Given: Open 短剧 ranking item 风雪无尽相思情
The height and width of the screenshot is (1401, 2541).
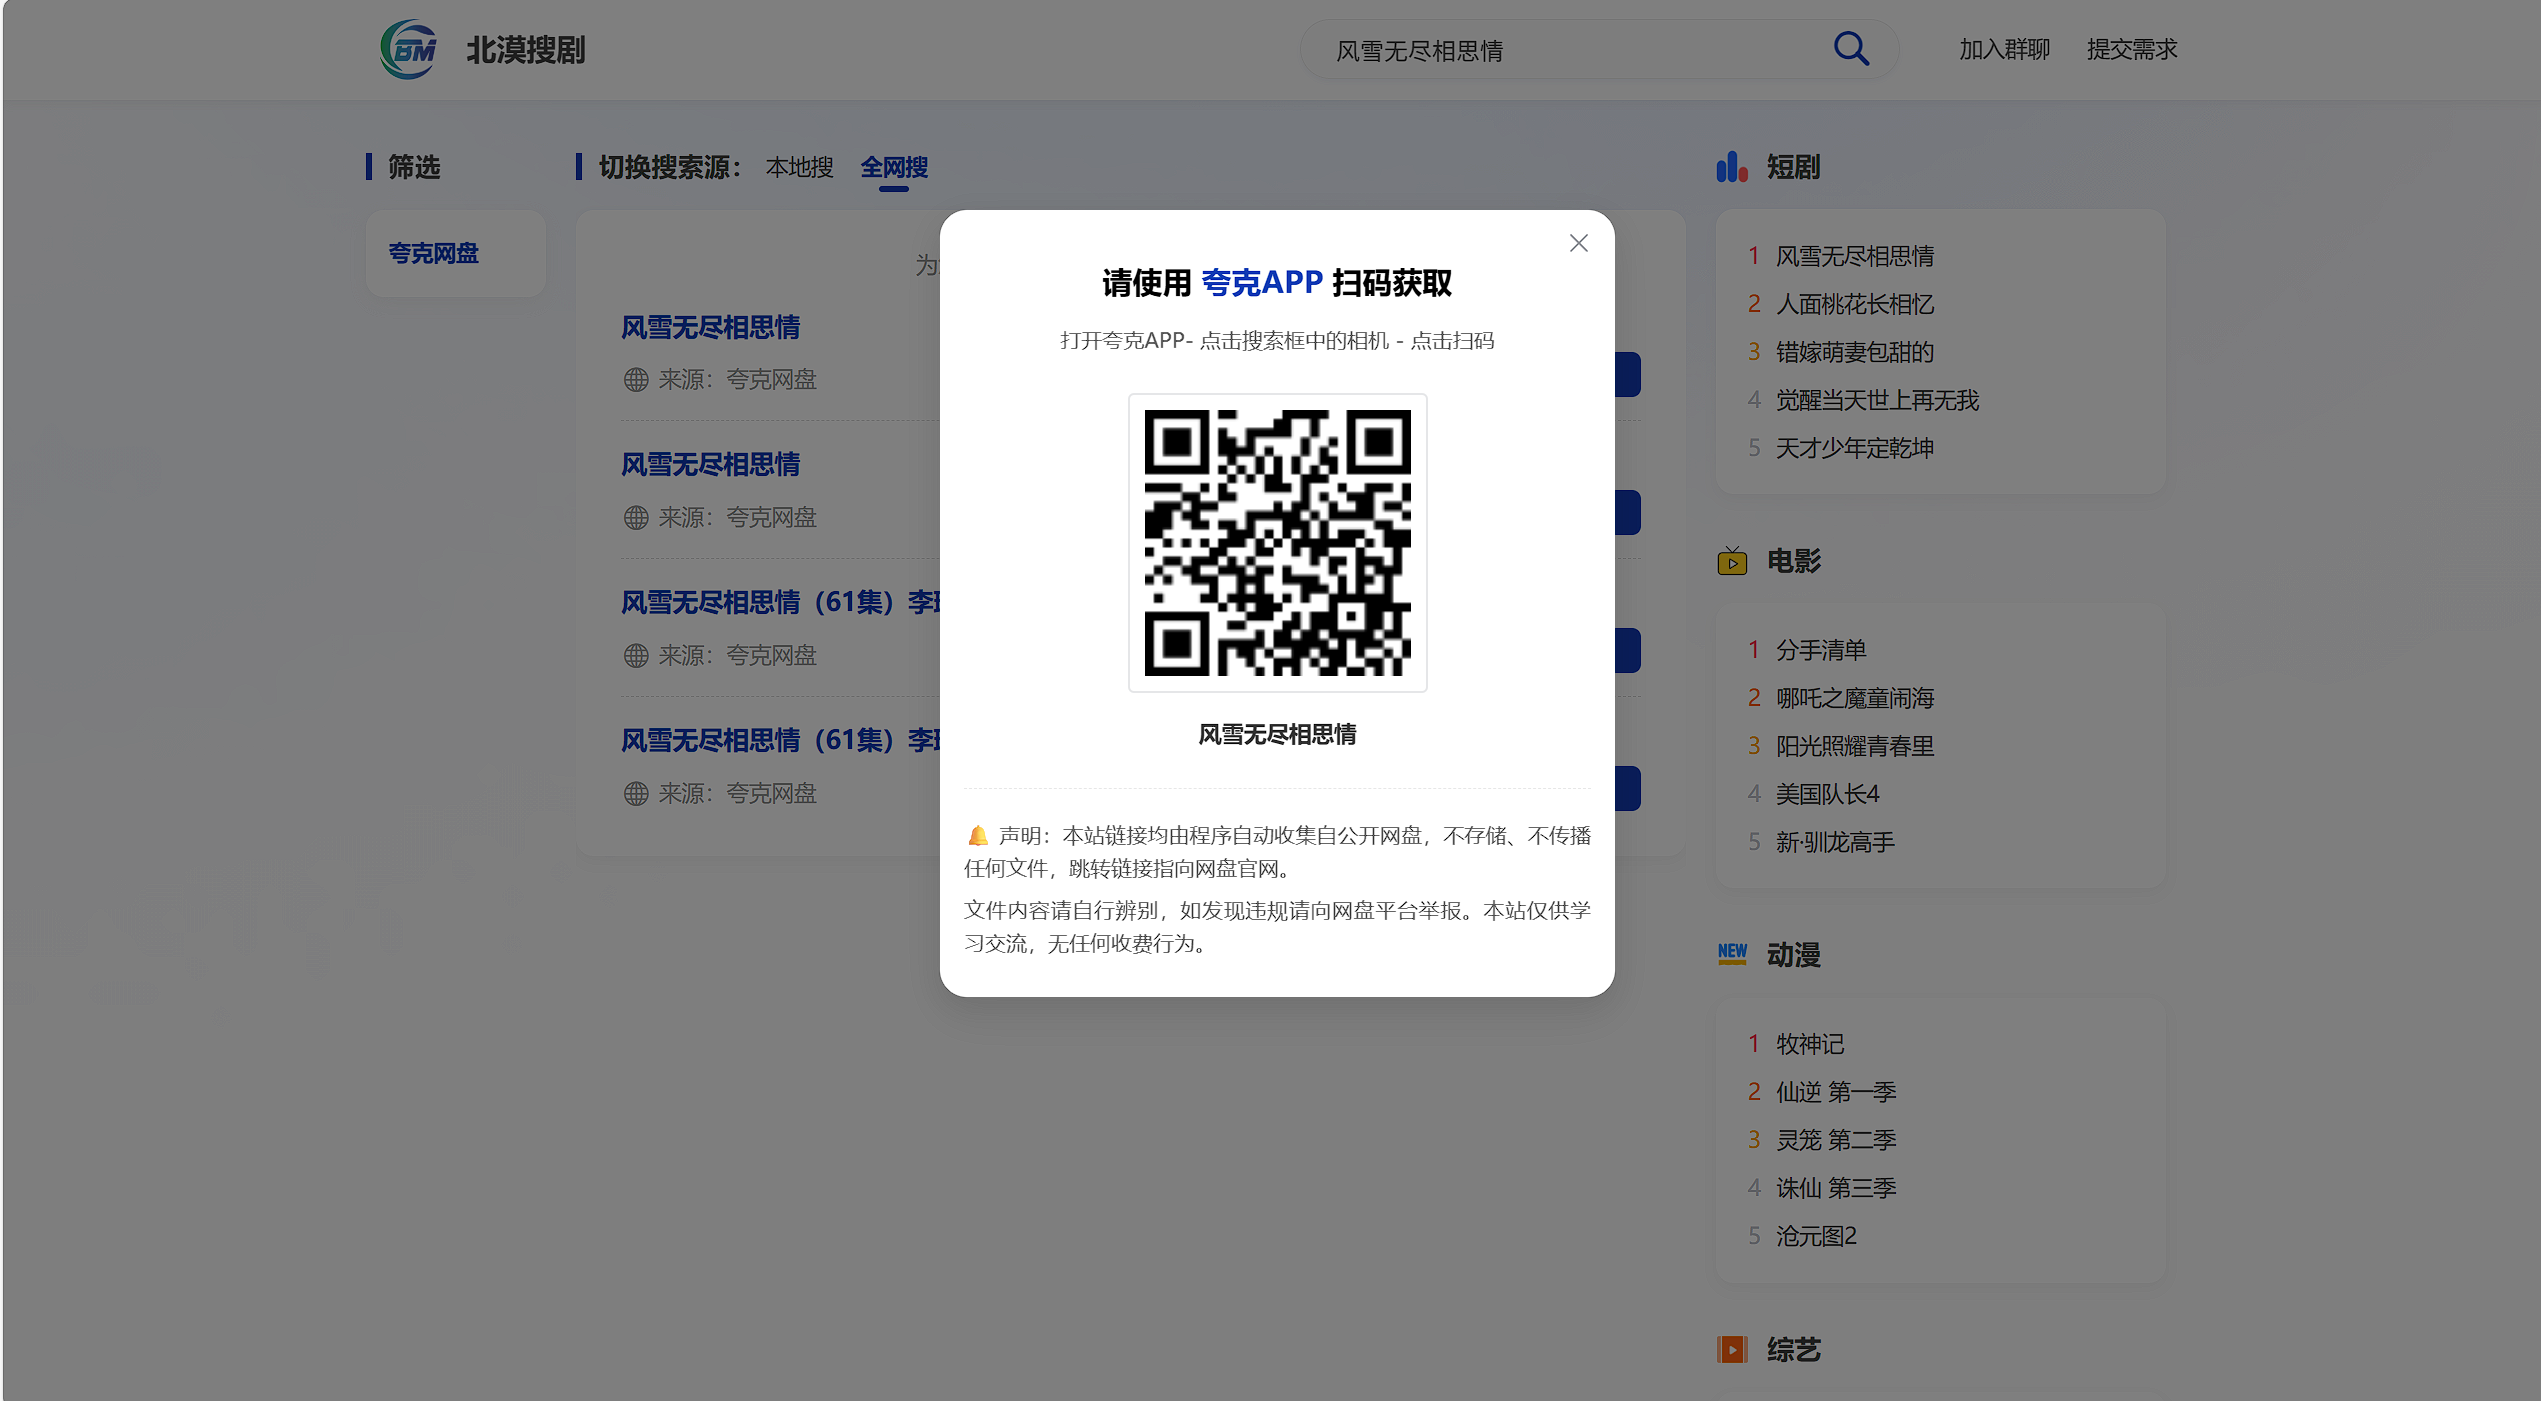Looking at the screenshot, I should pyautogui.click(x=1855, y=256).
